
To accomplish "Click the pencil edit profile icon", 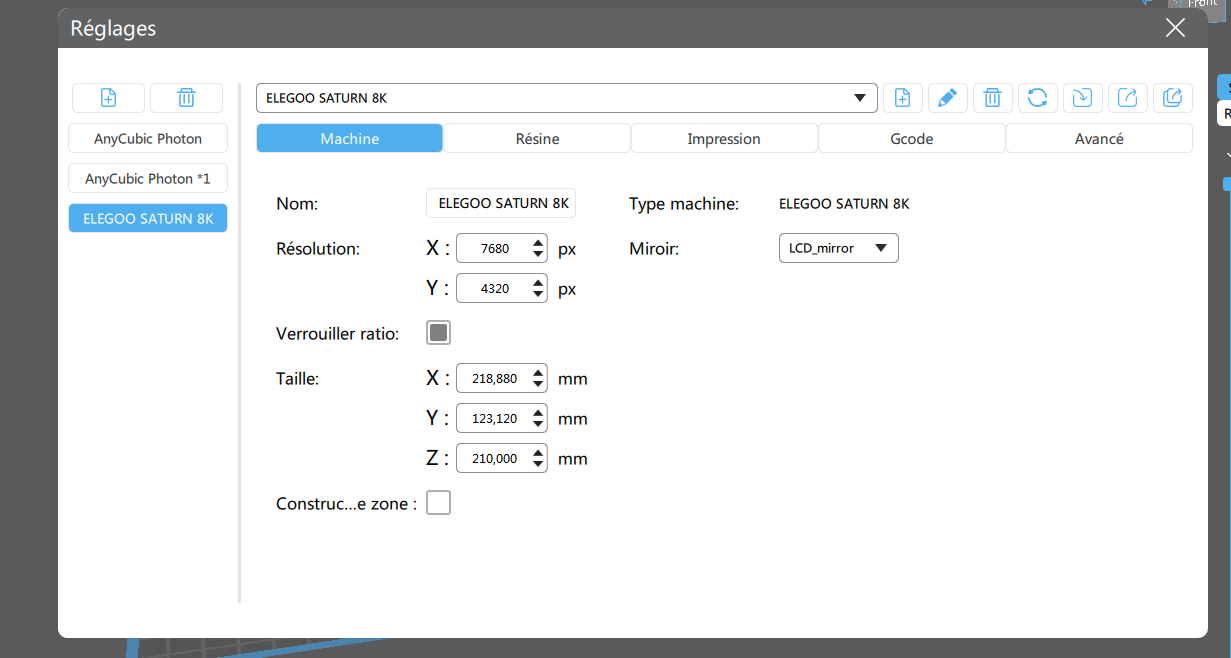I will tap(947, 97).
